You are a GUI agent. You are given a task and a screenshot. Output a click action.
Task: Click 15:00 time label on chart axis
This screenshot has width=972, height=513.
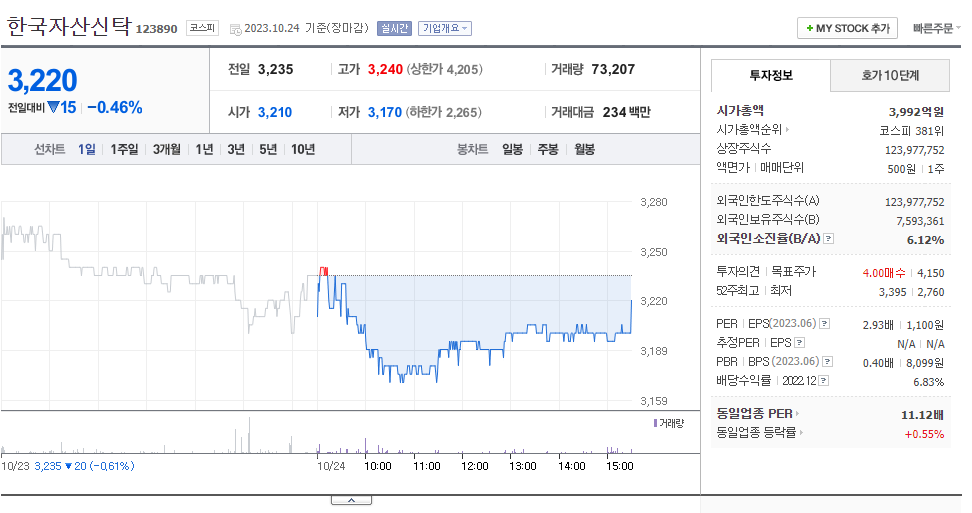point(619,466)
